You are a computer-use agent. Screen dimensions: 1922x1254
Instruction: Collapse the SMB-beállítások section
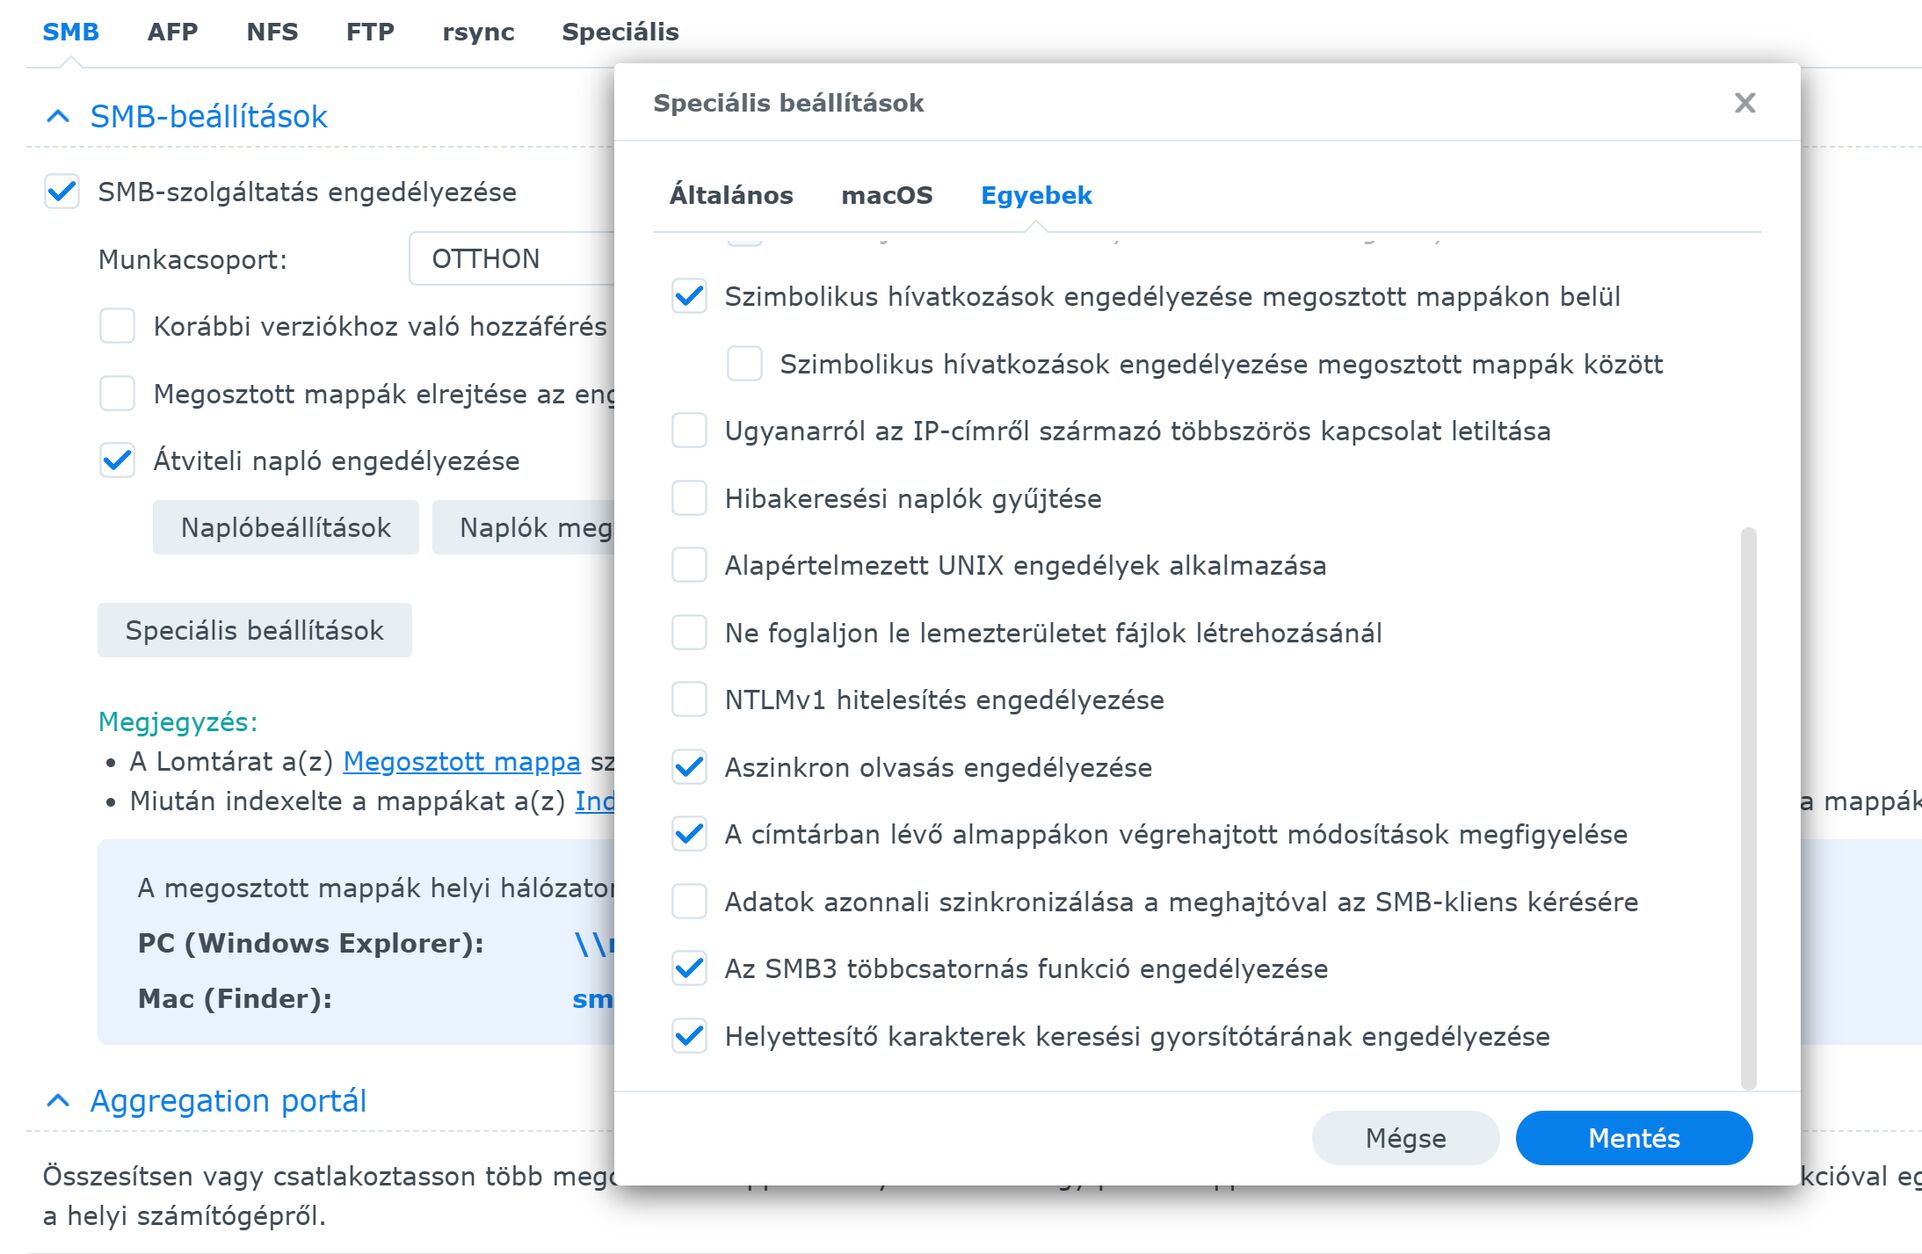59,117
